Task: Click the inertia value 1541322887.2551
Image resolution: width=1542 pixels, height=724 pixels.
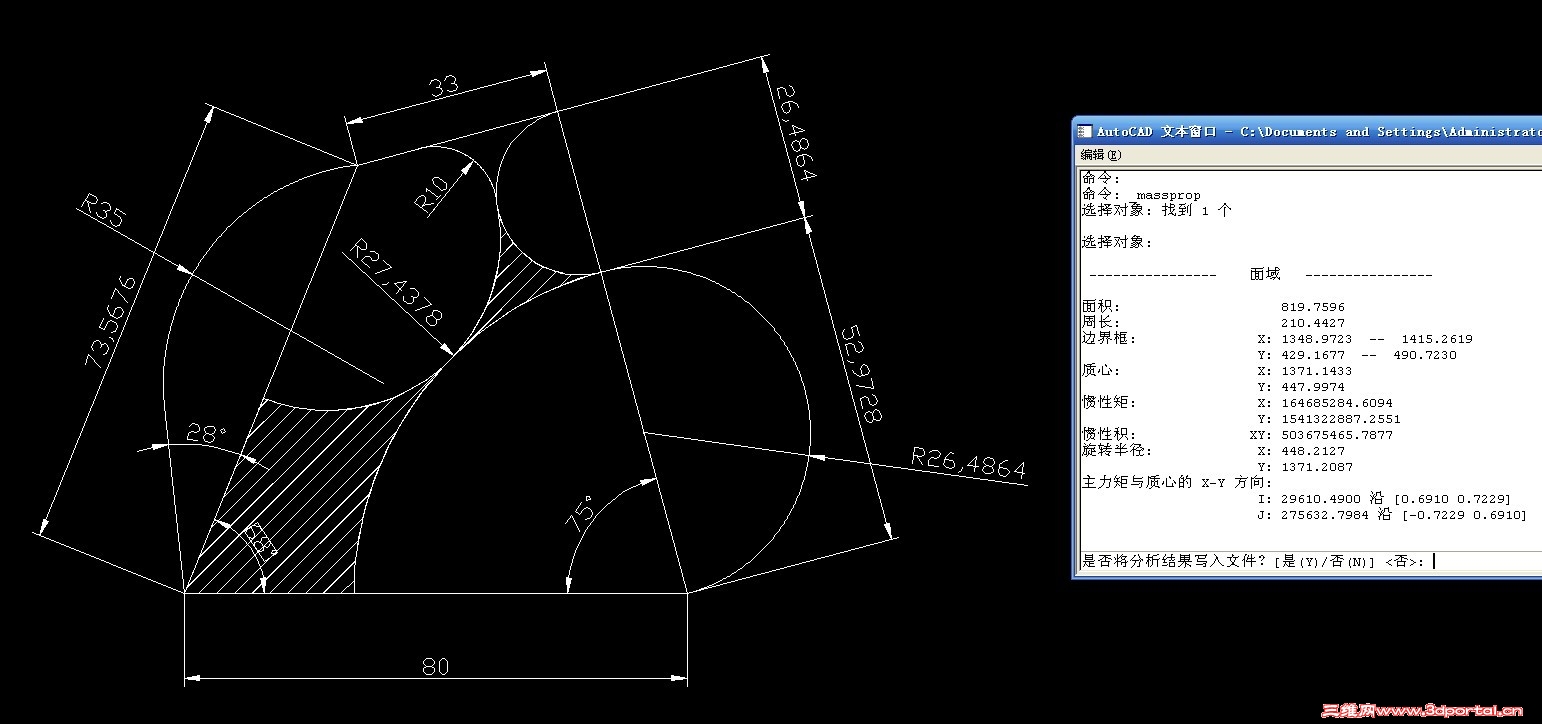Action: (1341, 419)
